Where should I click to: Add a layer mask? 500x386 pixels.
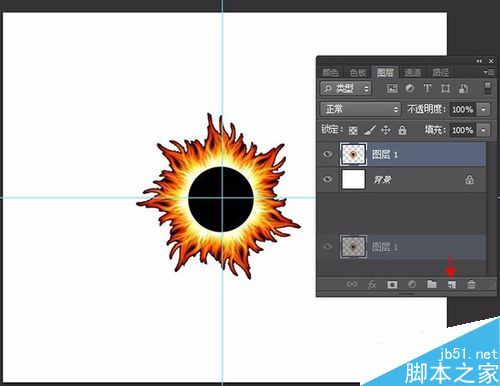[x=392, y=284]
